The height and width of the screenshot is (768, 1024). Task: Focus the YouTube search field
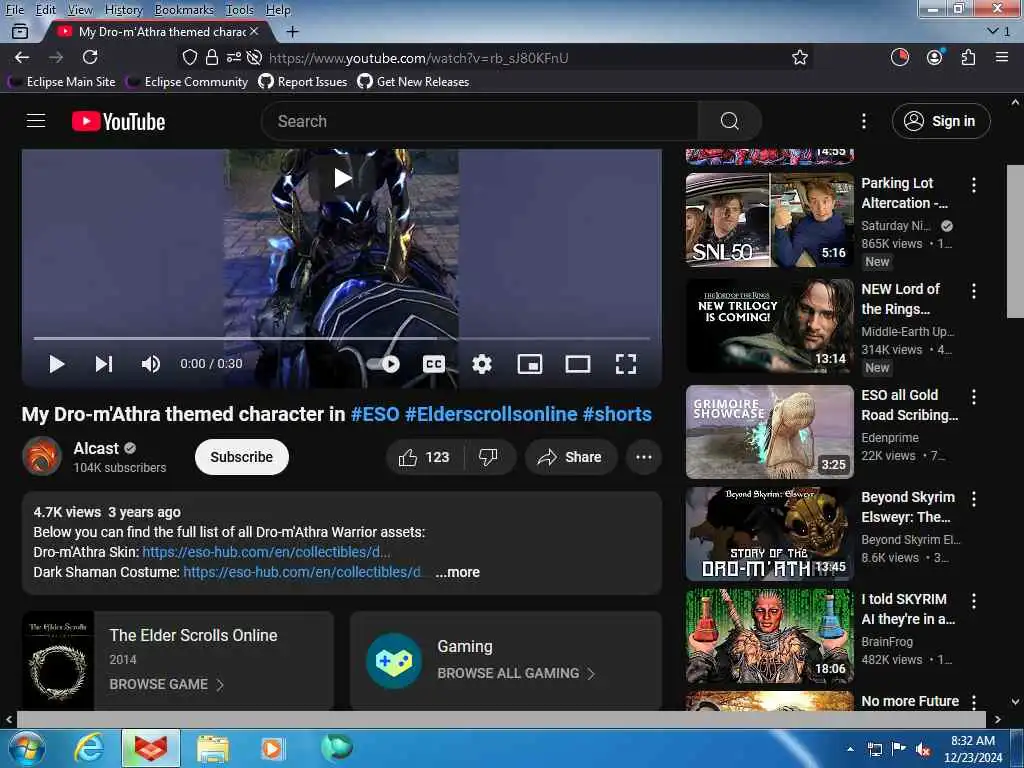tap(480, 121)
